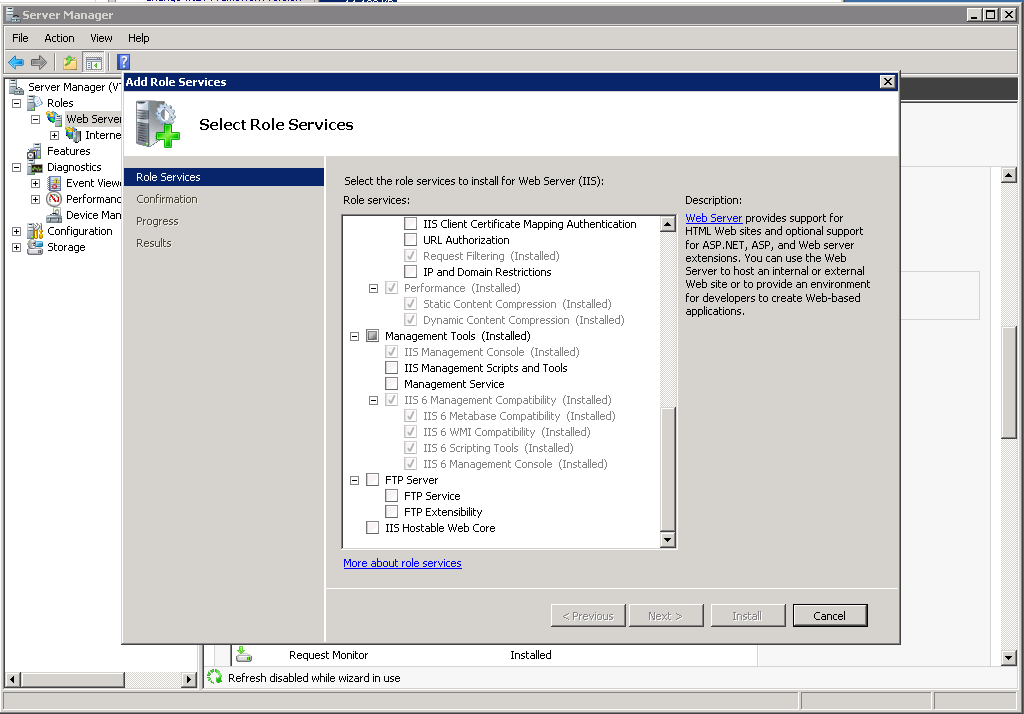Image resolution: width=1024 pixels, height=714 pixels.
Task: Enable the Management Service checkbox
Action: [391, 384]
